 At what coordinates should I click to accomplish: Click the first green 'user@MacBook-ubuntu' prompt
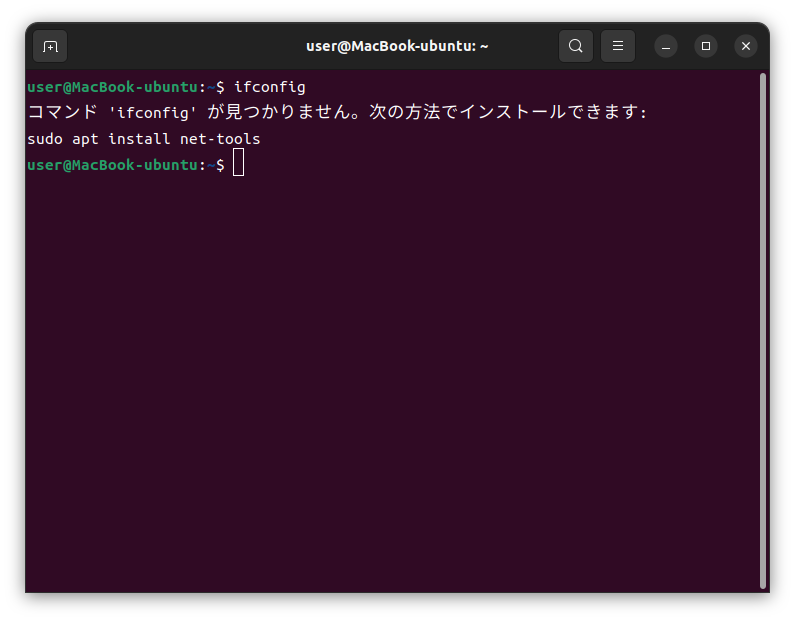(113, 87)
